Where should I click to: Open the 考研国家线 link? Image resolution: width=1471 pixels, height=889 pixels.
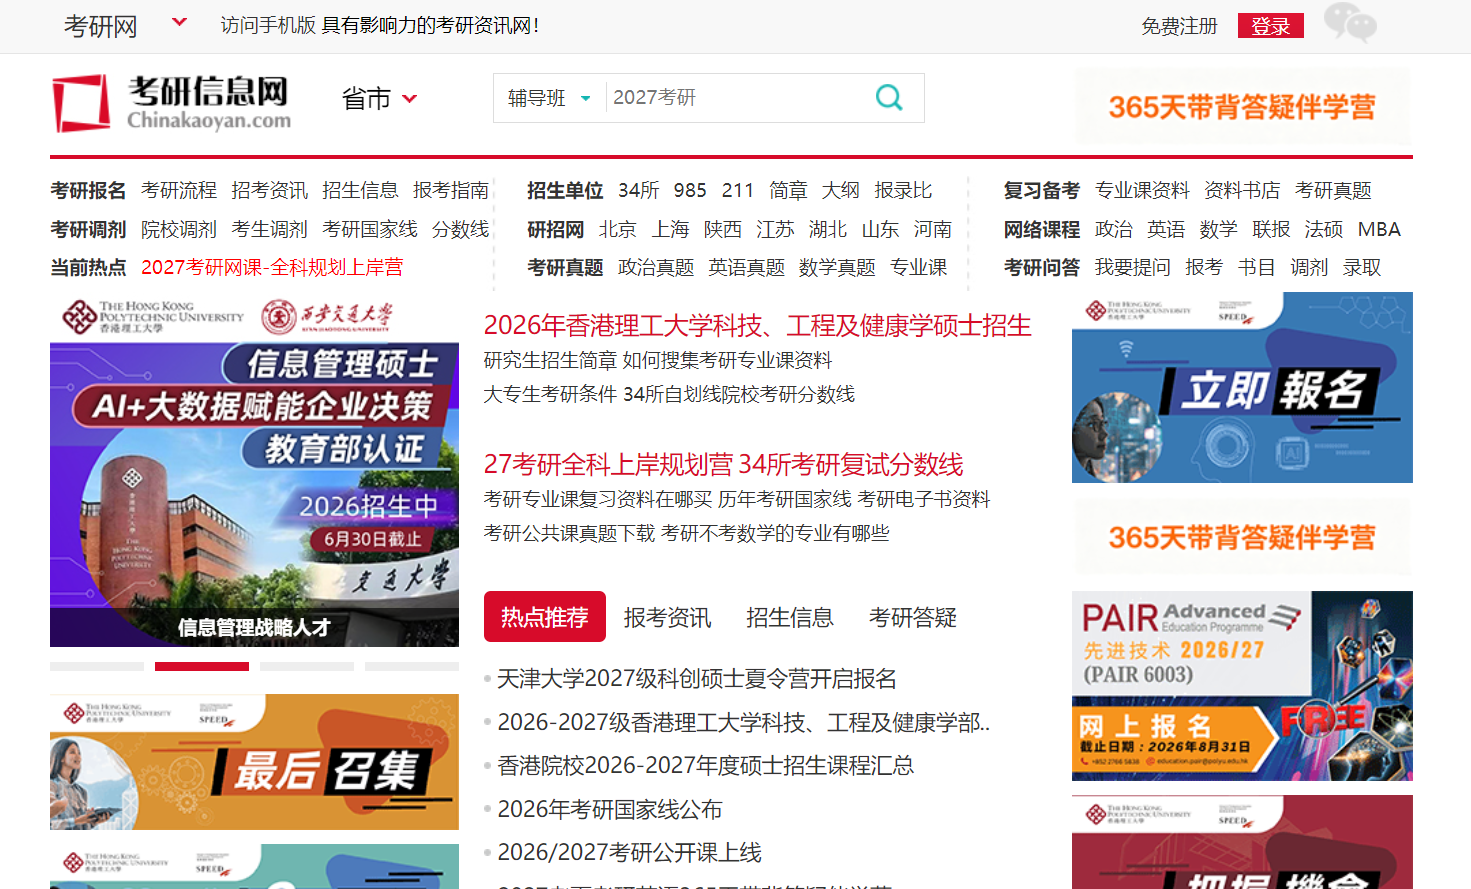(370, 229)
